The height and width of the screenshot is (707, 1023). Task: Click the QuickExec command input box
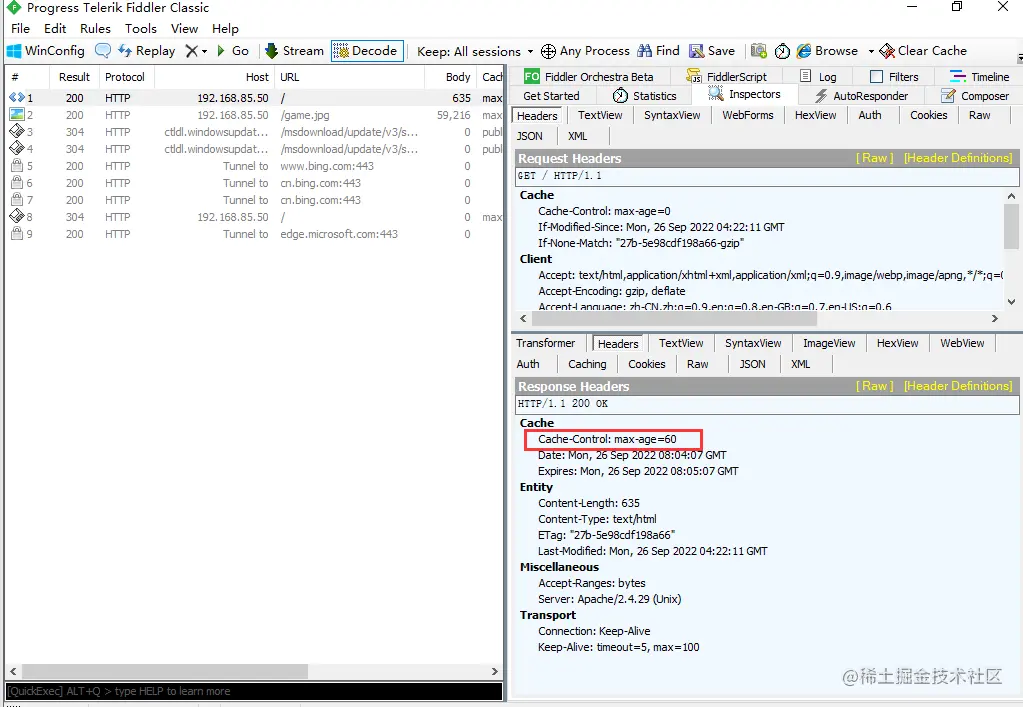254,691
